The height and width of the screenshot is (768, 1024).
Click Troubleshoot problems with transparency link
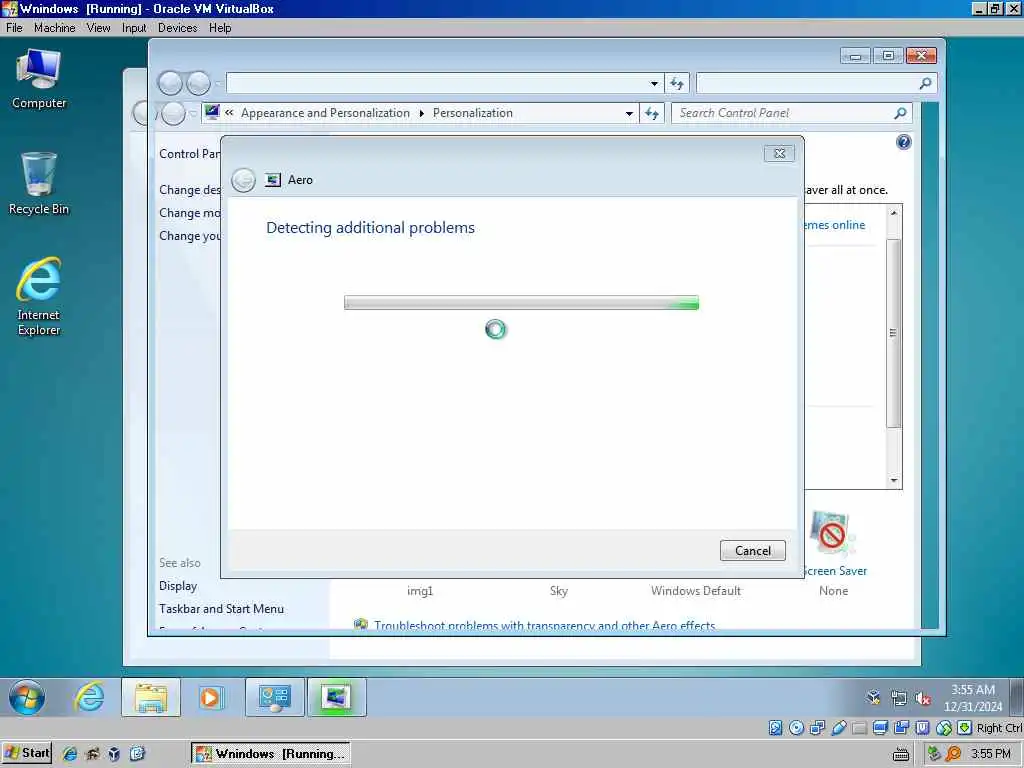pyautogui.click(x=545, y=626)
